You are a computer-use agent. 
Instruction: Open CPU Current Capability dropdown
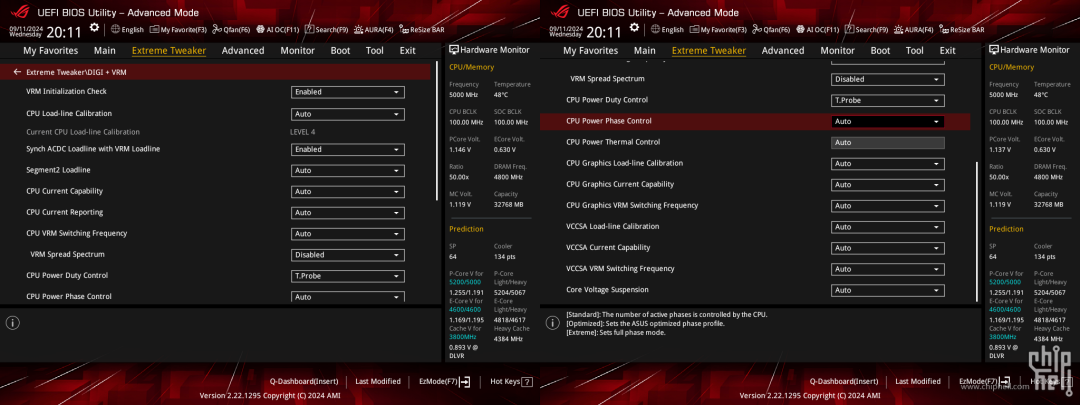(348, 191)
